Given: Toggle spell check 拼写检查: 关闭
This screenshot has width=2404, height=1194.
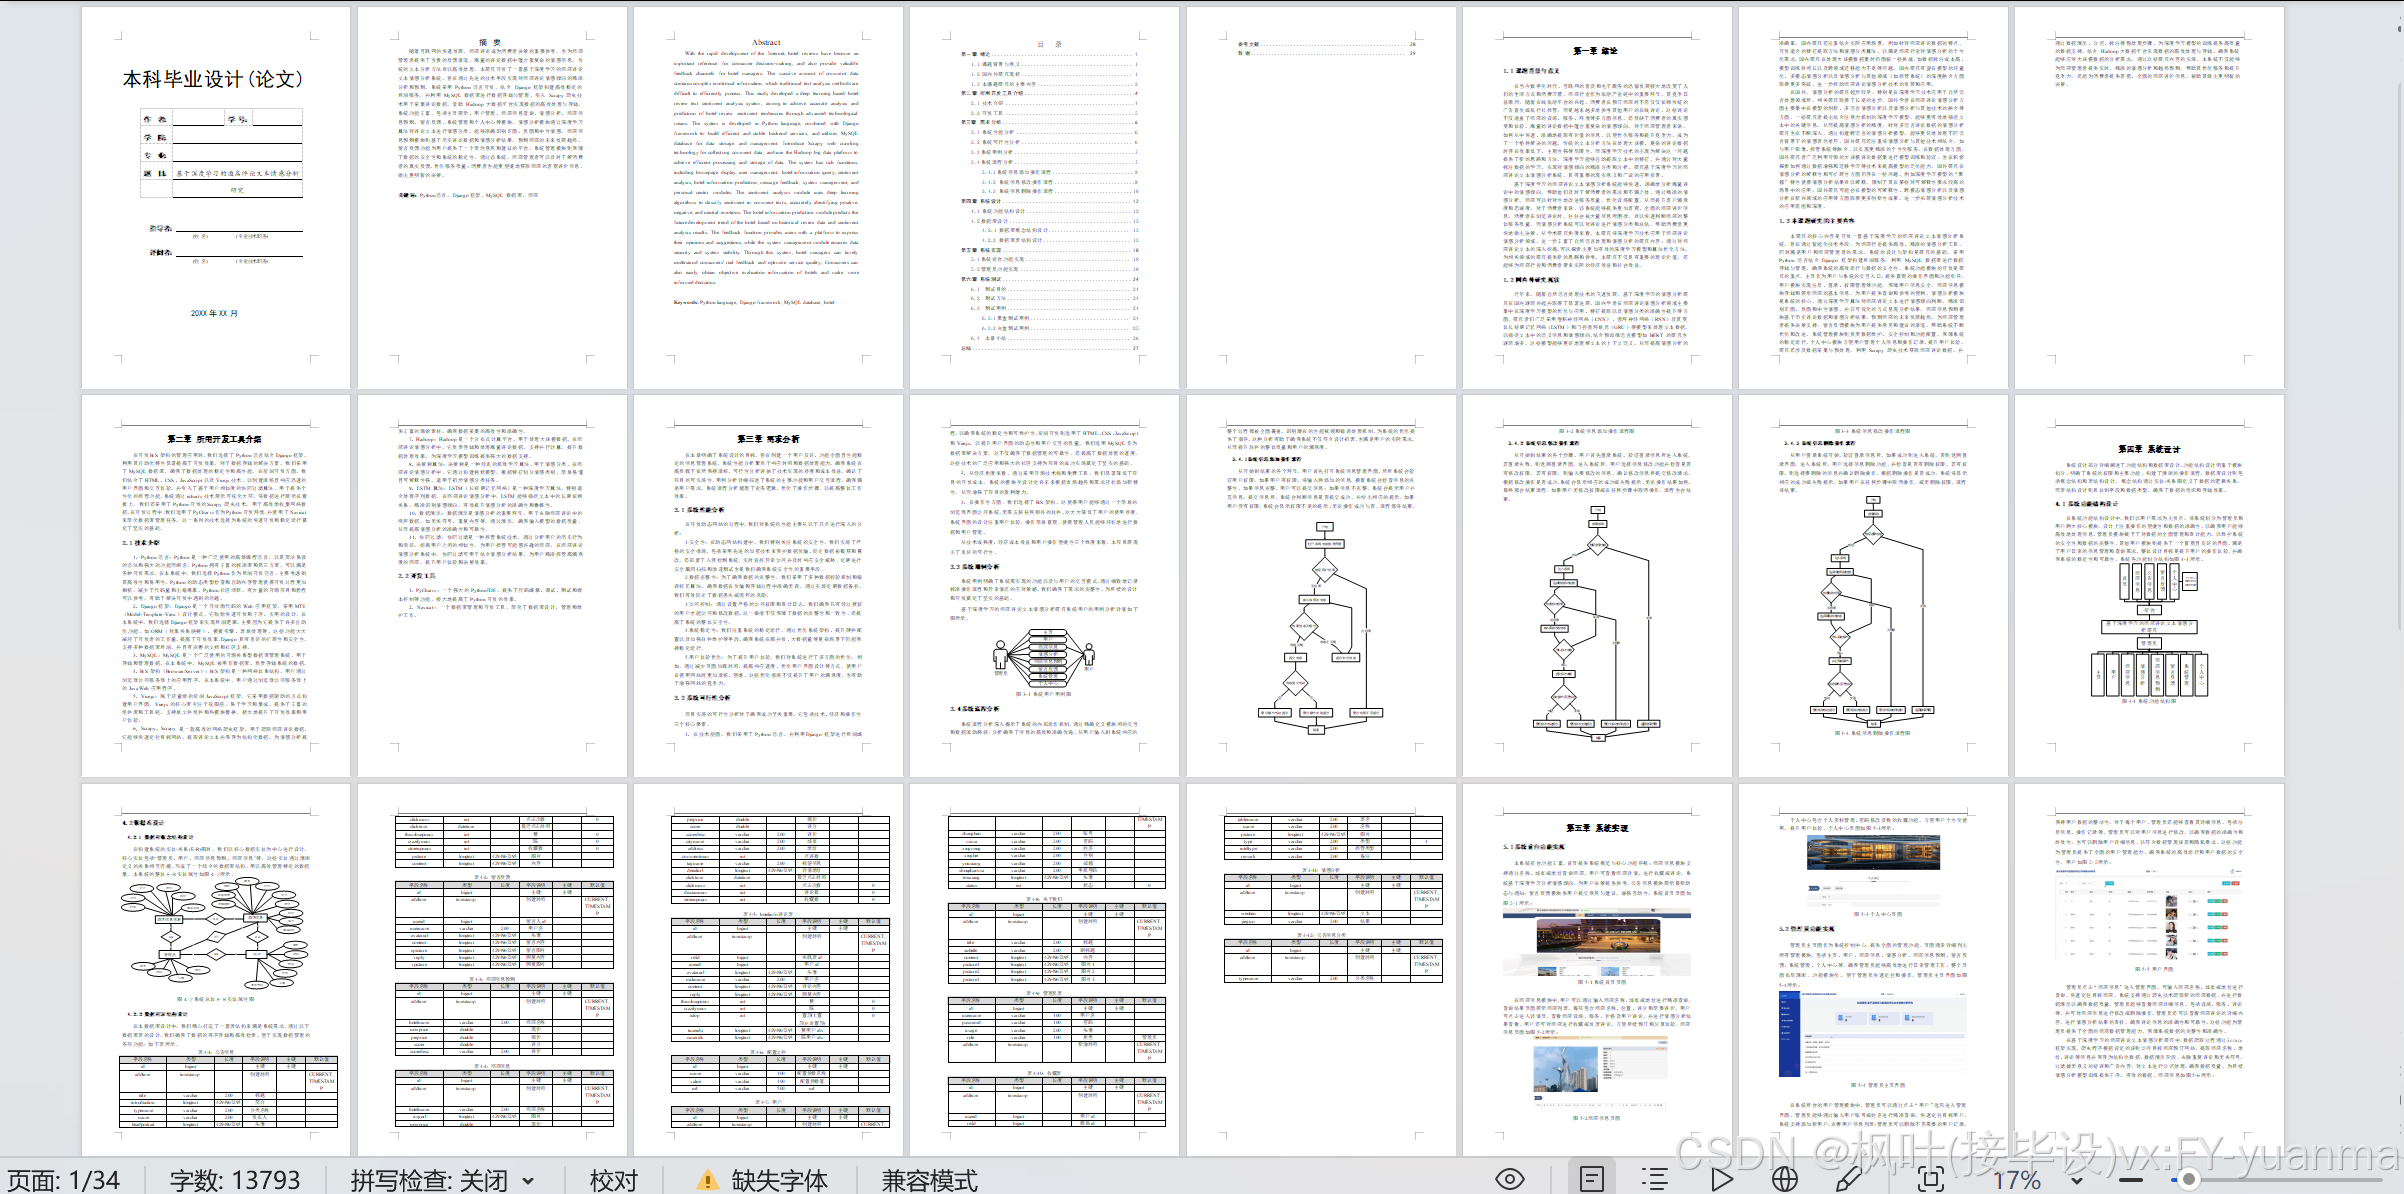Looking at the screenshot, I should [429, 1180].
